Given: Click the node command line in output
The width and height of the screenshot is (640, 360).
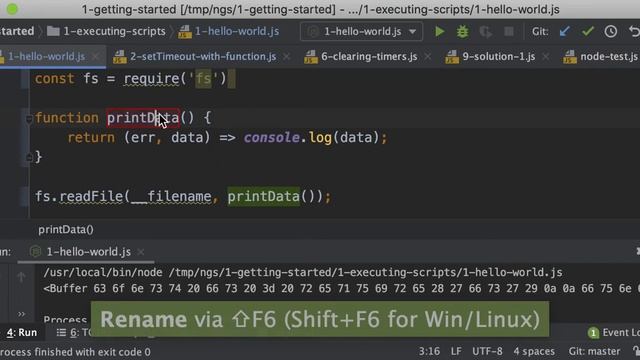Looking at the screenshot, I should coord(303,272).
